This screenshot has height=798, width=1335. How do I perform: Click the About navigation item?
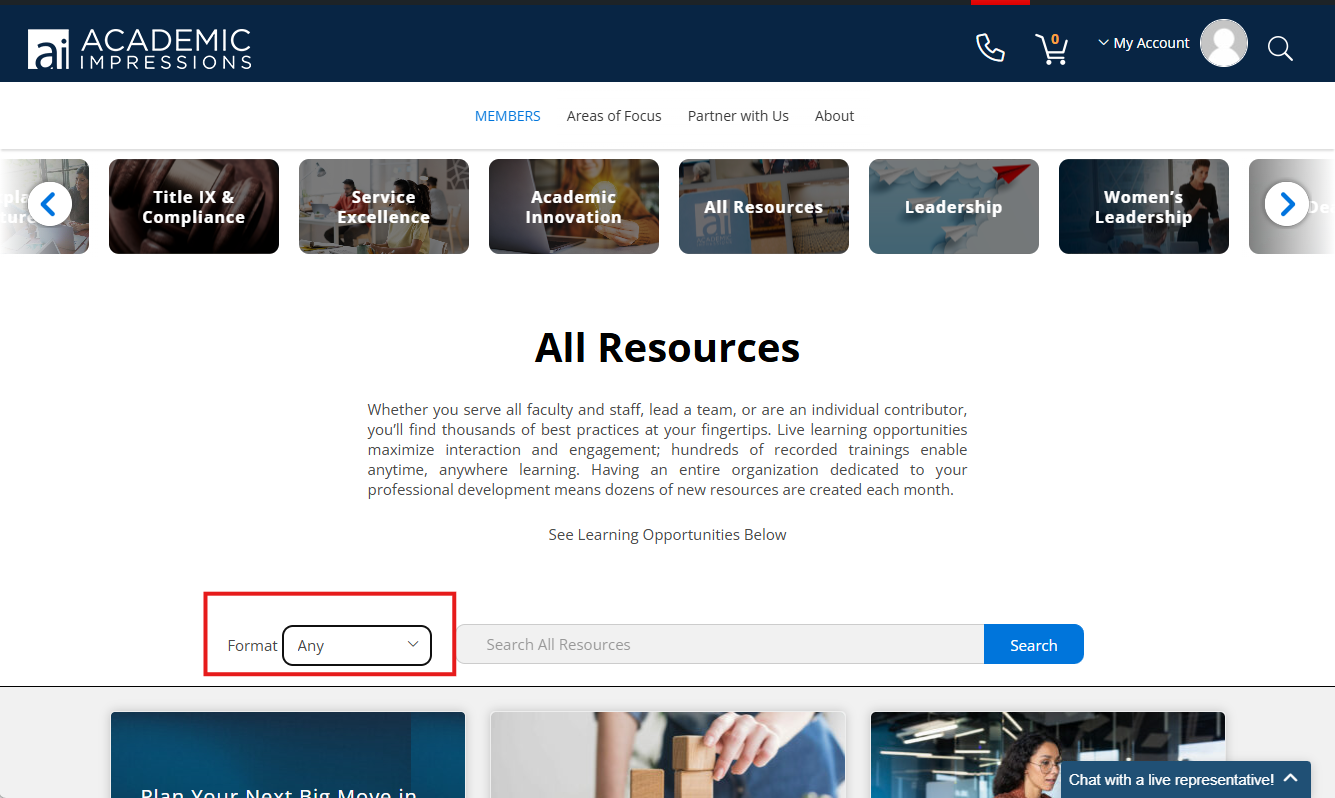[834, 116]
